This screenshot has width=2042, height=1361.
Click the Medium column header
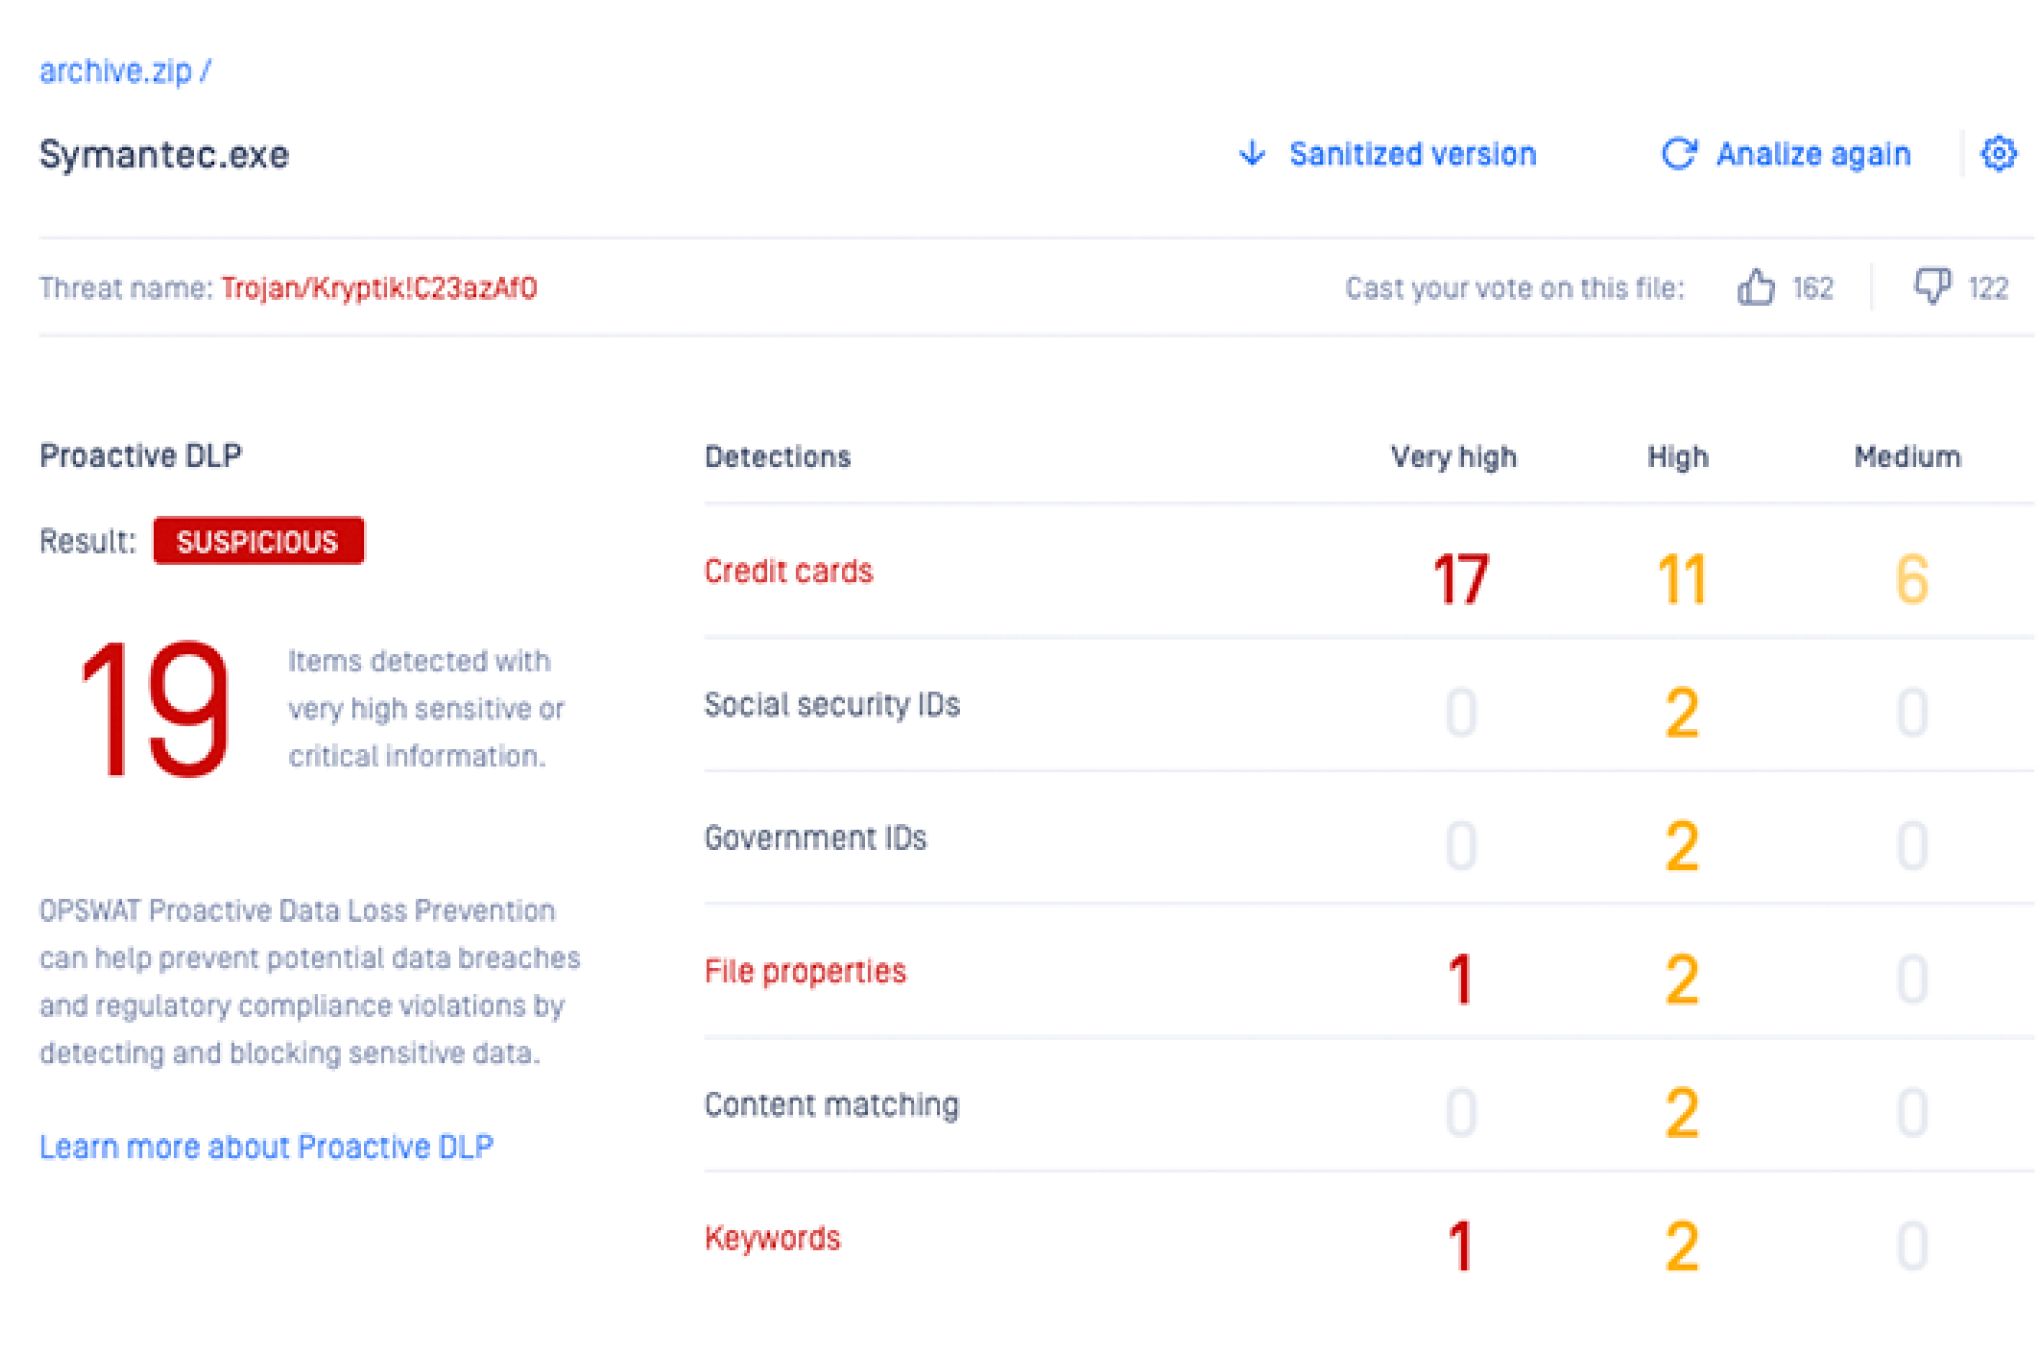pyautogui.click(x=1907, y=456)
